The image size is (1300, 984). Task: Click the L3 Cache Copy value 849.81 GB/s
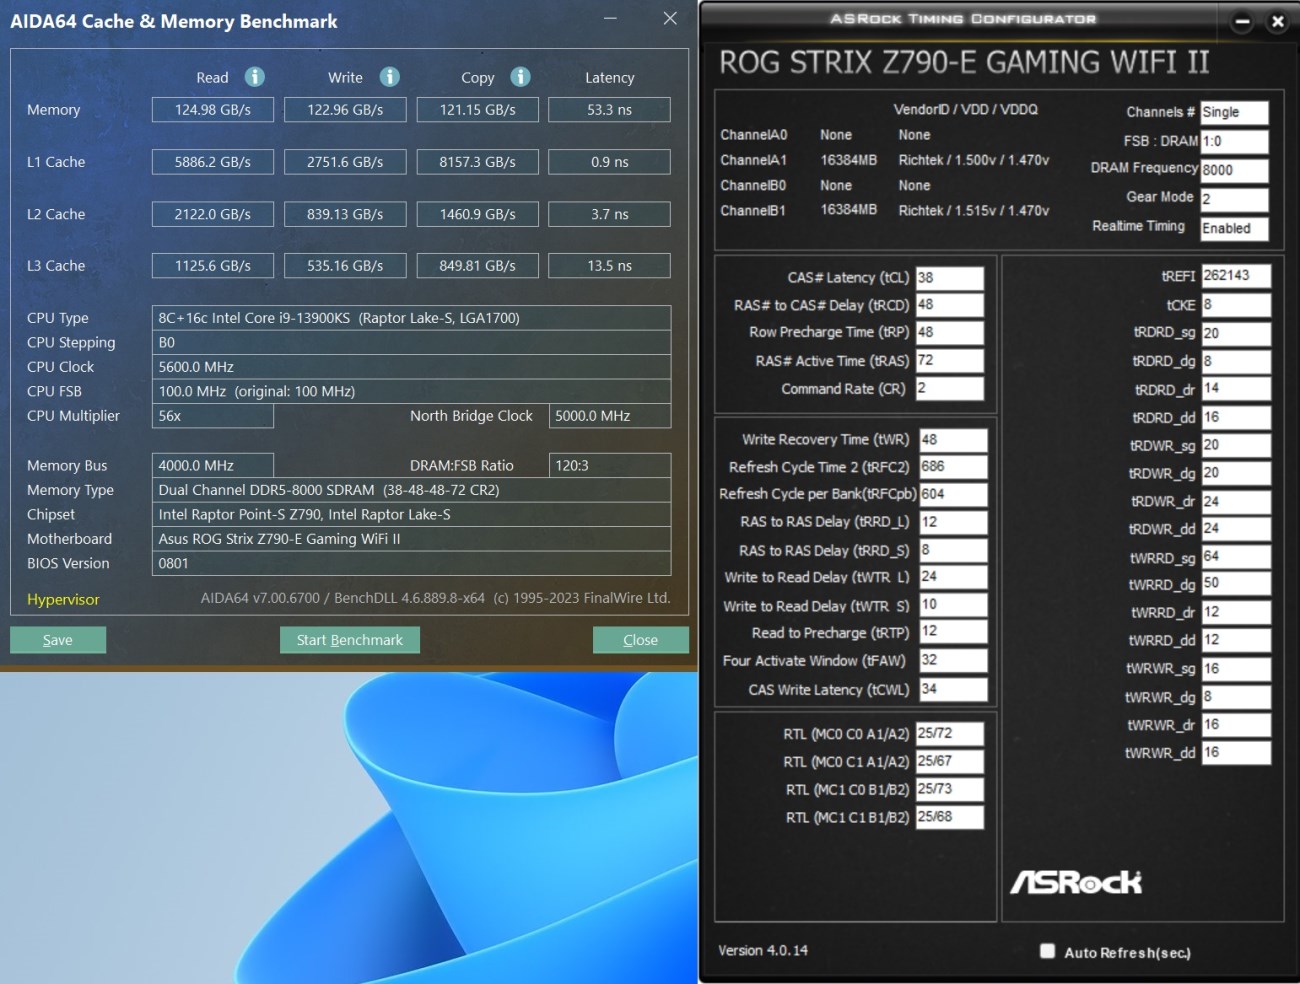[x=478, y=266]
